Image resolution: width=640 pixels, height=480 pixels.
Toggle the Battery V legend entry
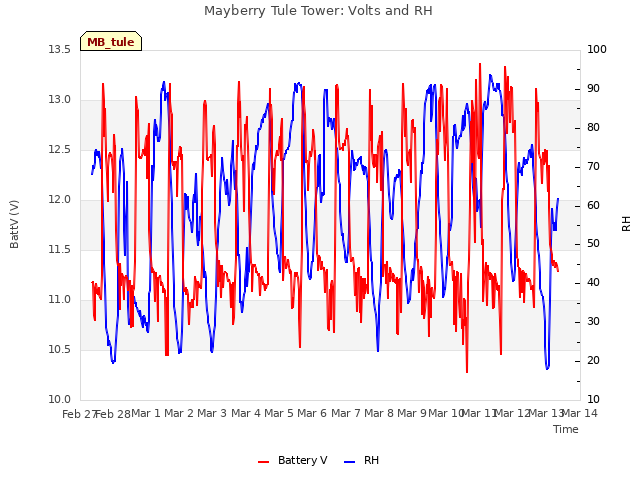click(x=293, y=460)
